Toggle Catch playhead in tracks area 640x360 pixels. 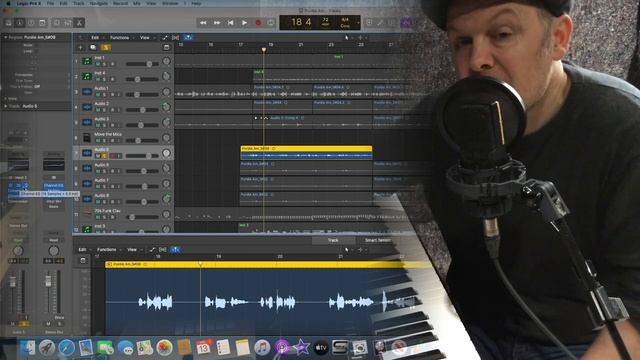click(x=188, y=38)
